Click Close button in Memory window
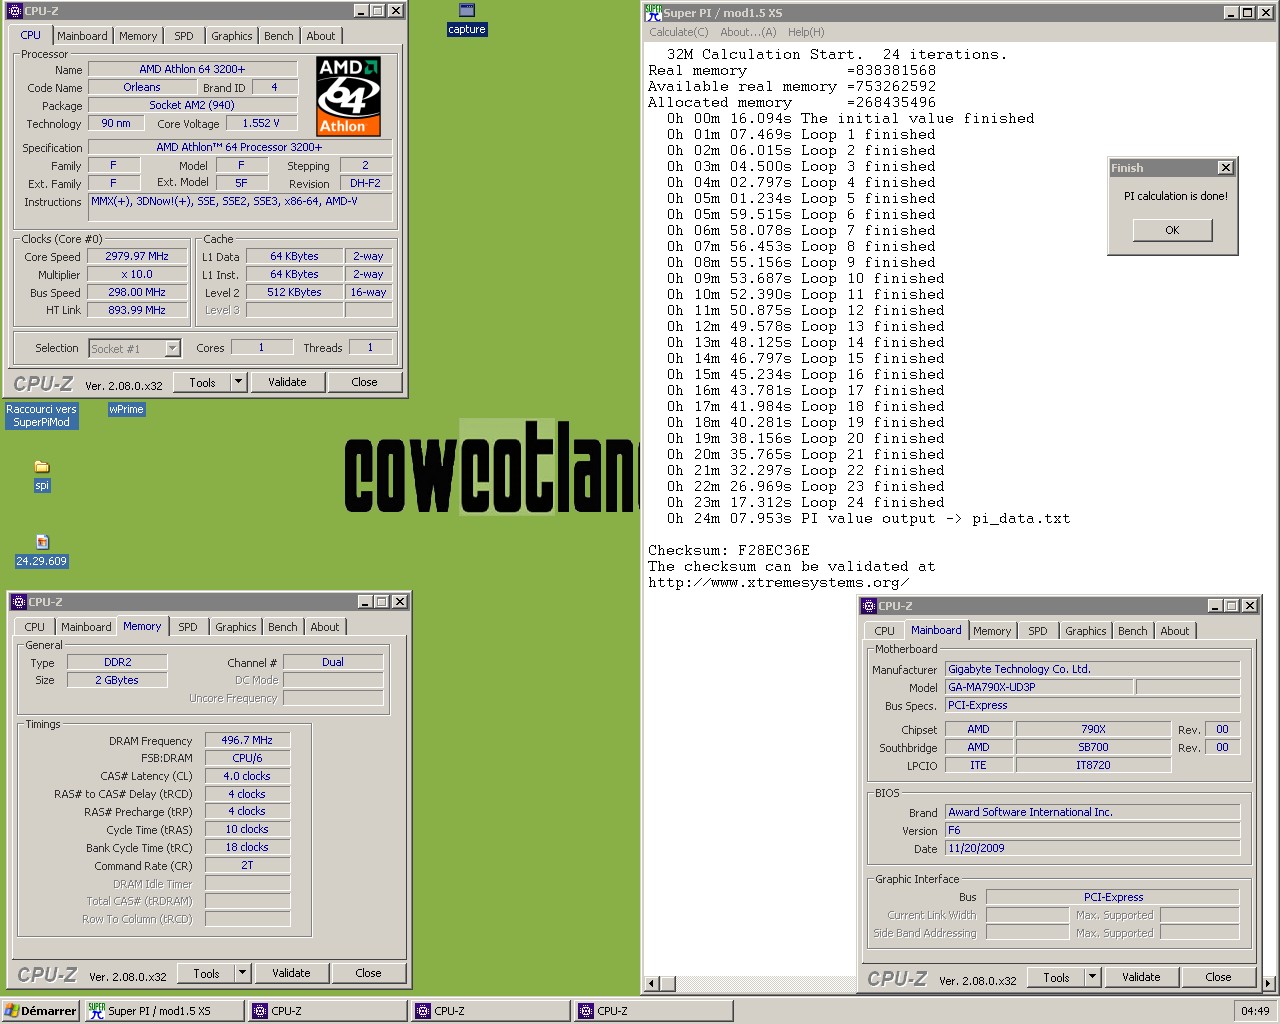The image size is (1280, 1024). pyautogui.click(x=368, y=973)
